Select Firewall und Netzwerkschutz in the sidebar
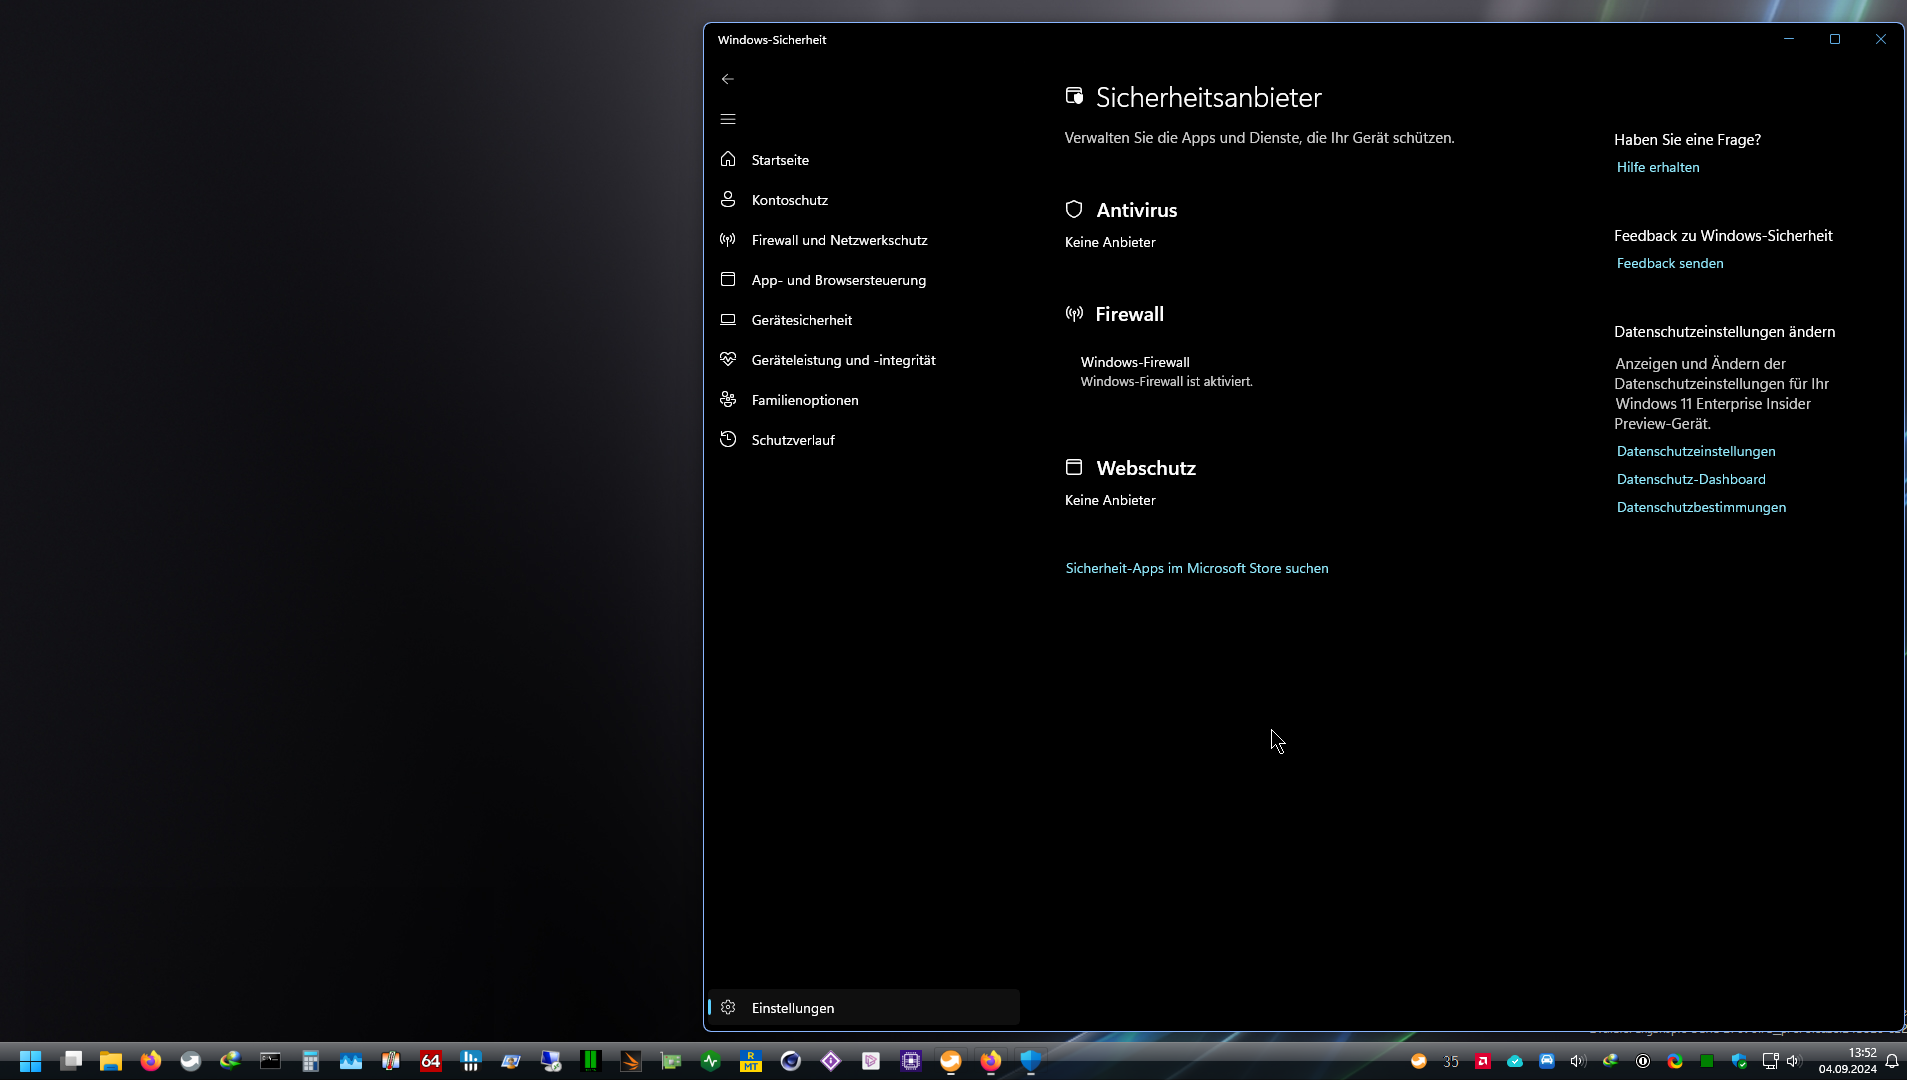Screen dimensions: 1907x1080 [x=863, y=240]
